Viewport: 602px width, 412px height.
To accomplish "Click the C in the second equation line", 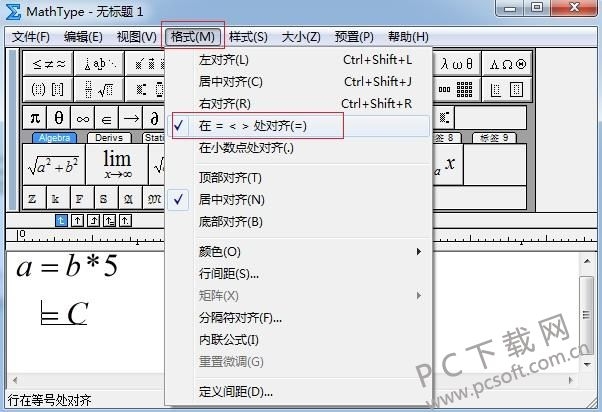I will tap(78, 314).
